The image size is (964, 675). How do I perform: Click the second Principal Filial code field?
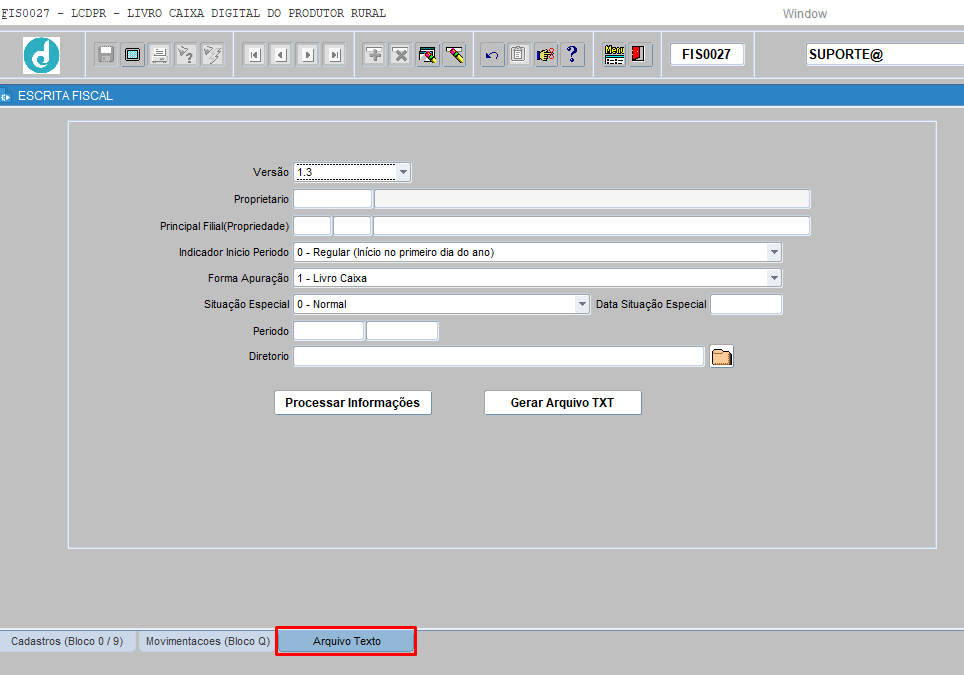352,226
